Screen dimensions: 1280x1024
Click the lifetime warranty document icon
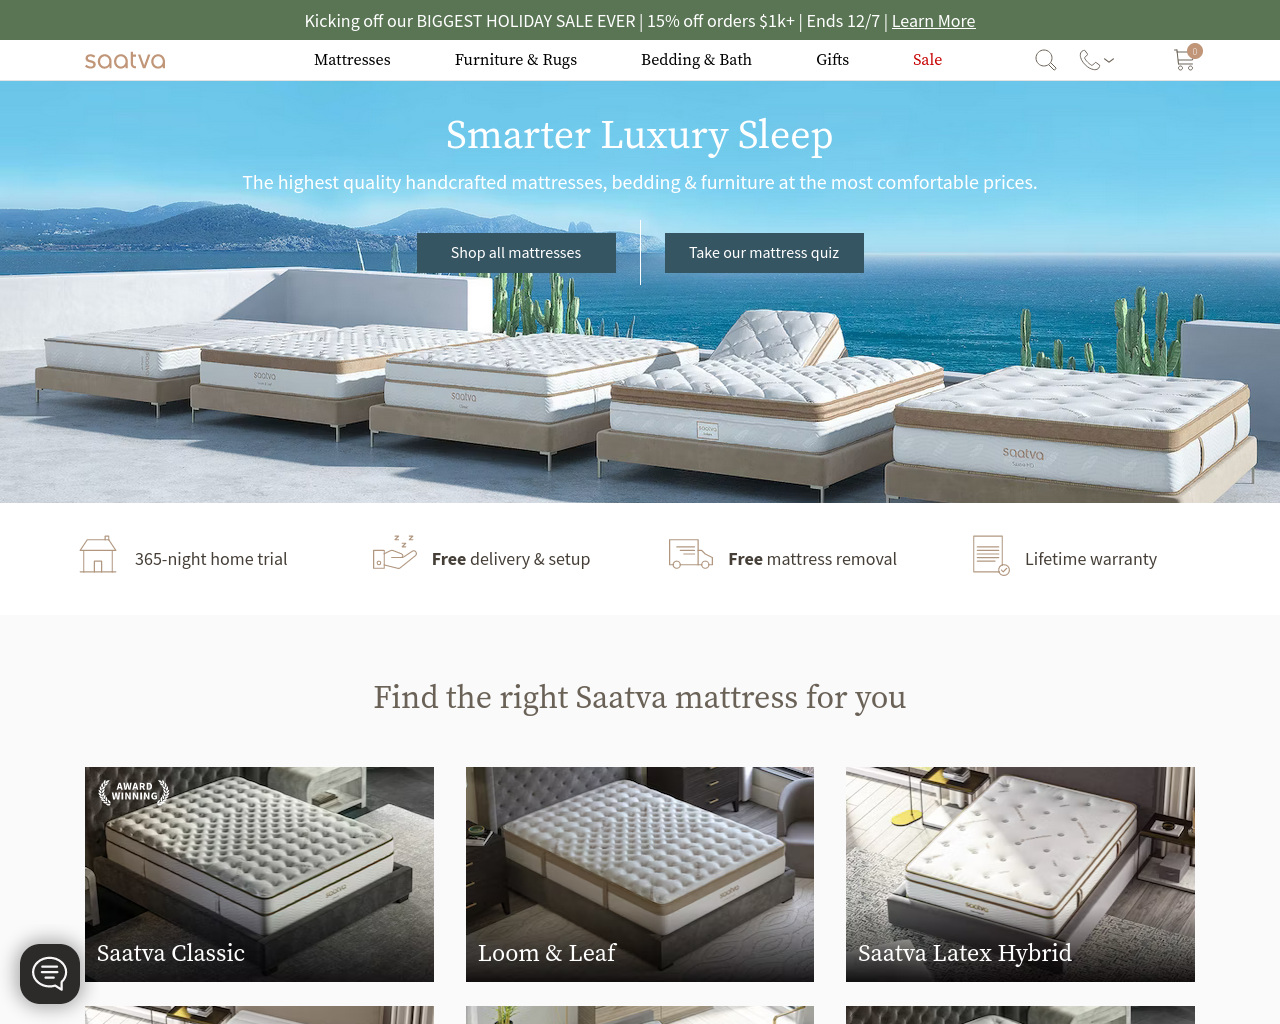[x=991, y=555]
